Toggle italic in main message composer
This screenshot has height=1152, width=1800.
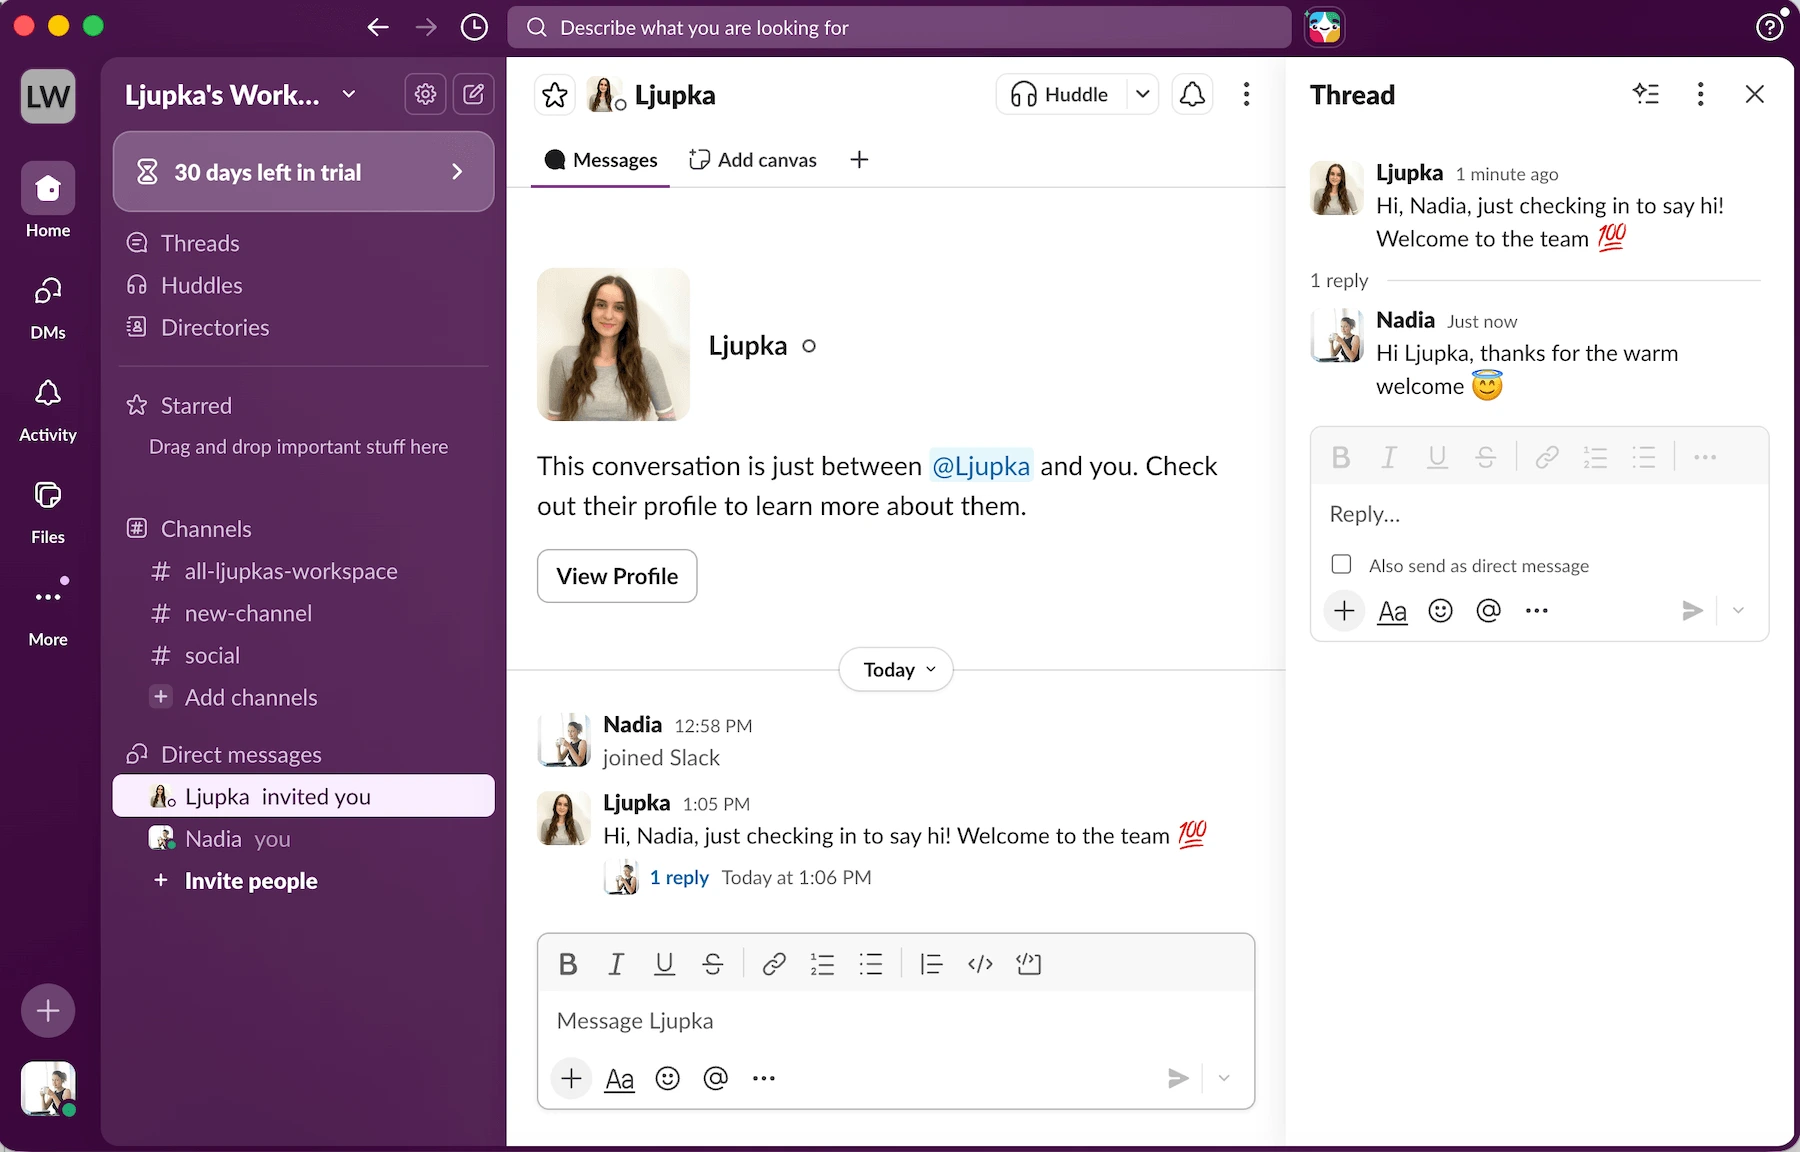point(616,964)
